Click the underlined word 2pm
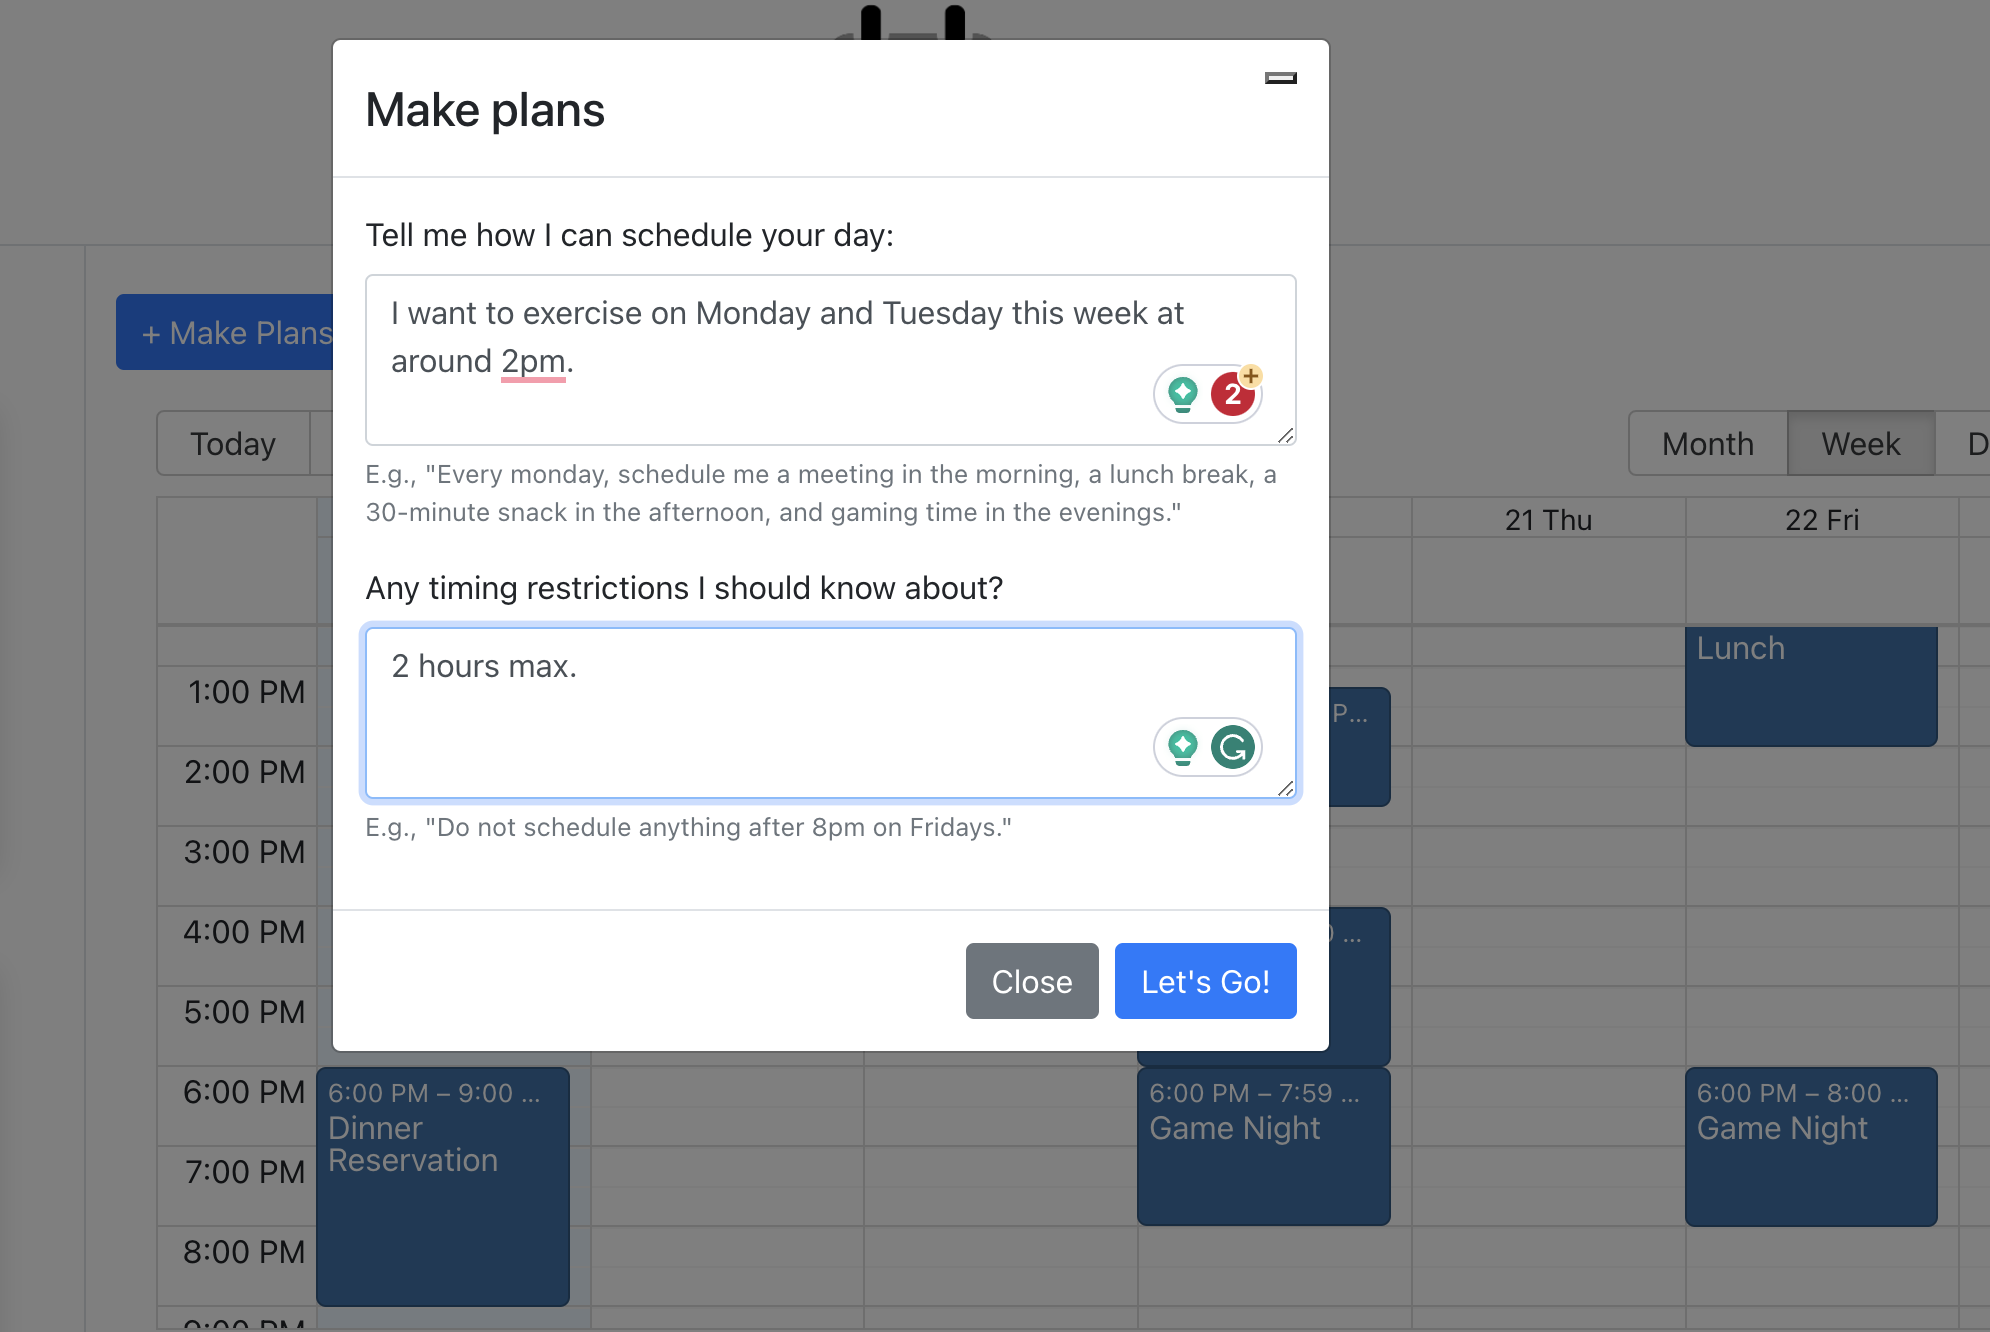Image resolution: width=1990 pixels, height=1332 pixels. 533,362
